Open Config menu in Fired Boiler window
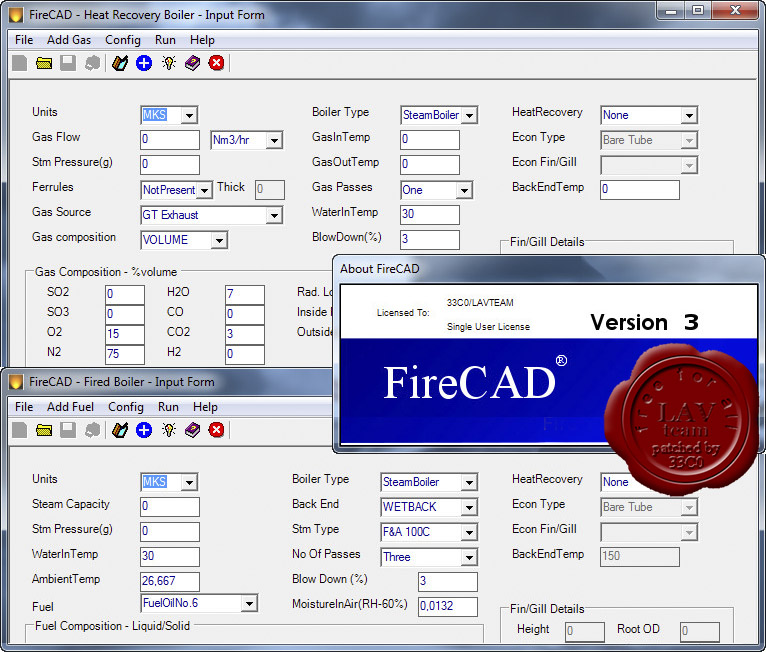This screenshot has height=652, width=766. click(126, 407)
